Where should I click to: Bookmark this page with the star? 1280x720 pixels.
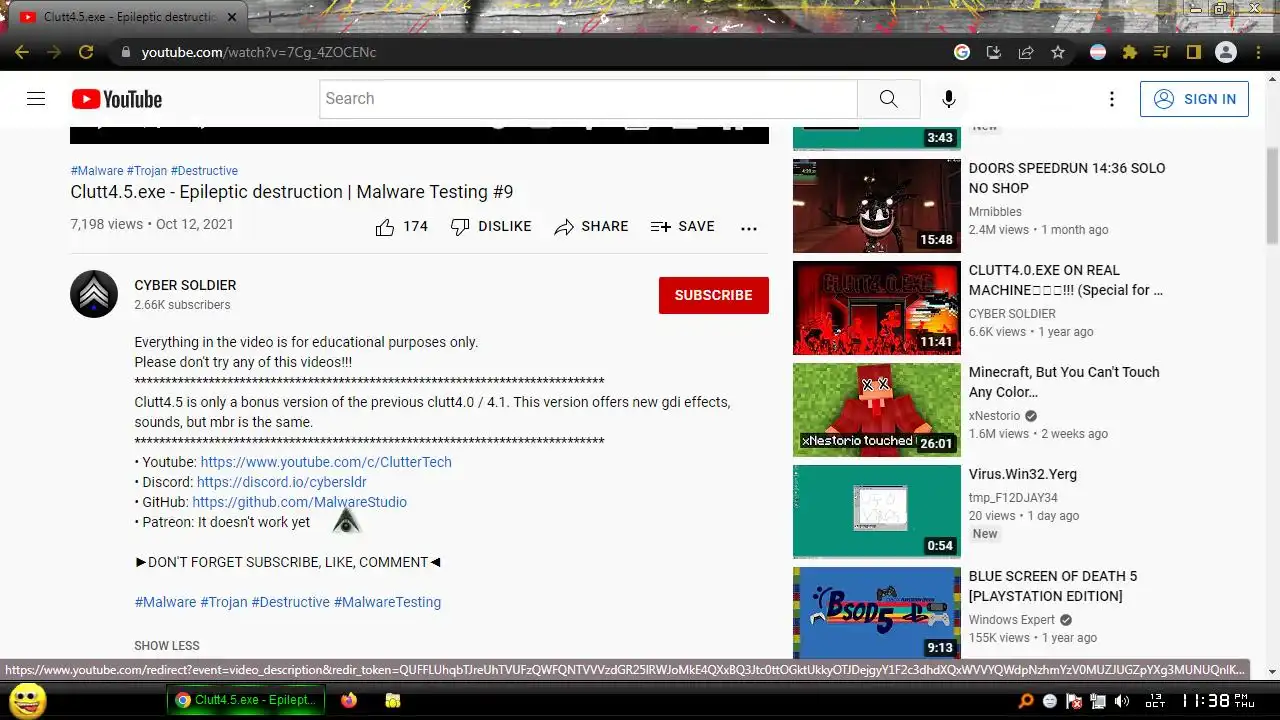point(1058,52)
